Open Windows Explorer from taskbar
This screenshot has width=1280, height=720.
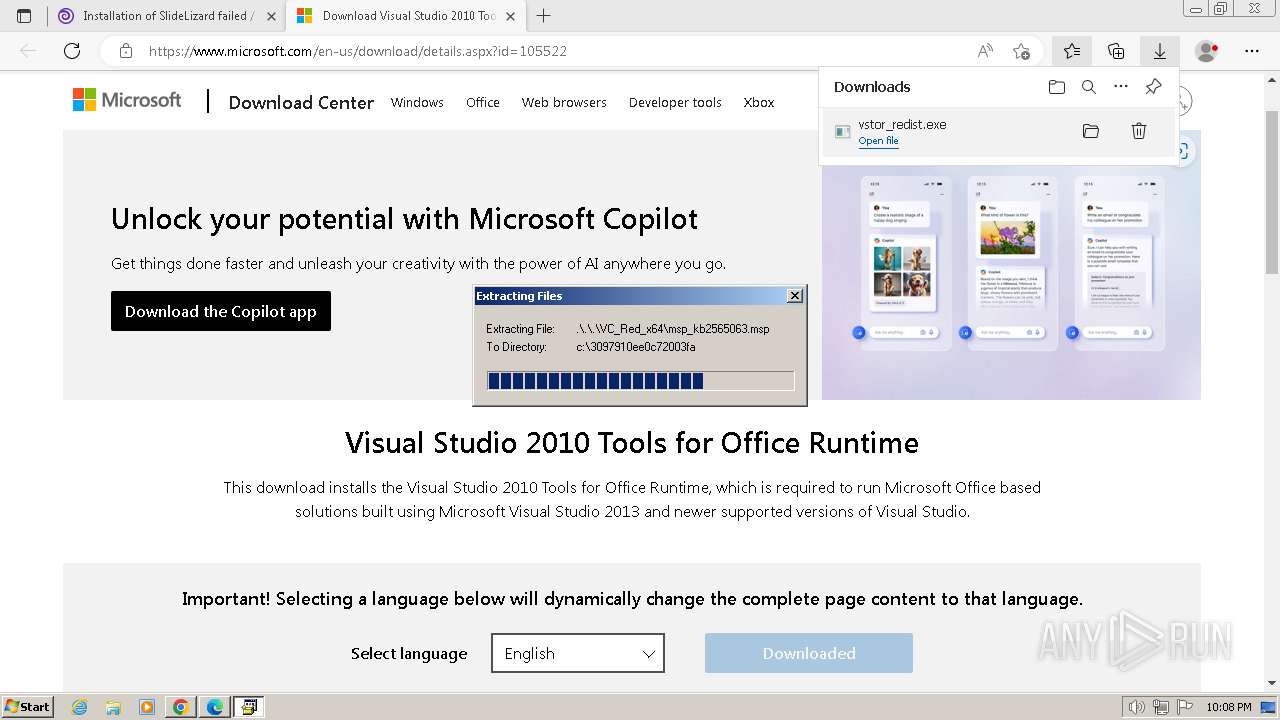tap(113, 707)
